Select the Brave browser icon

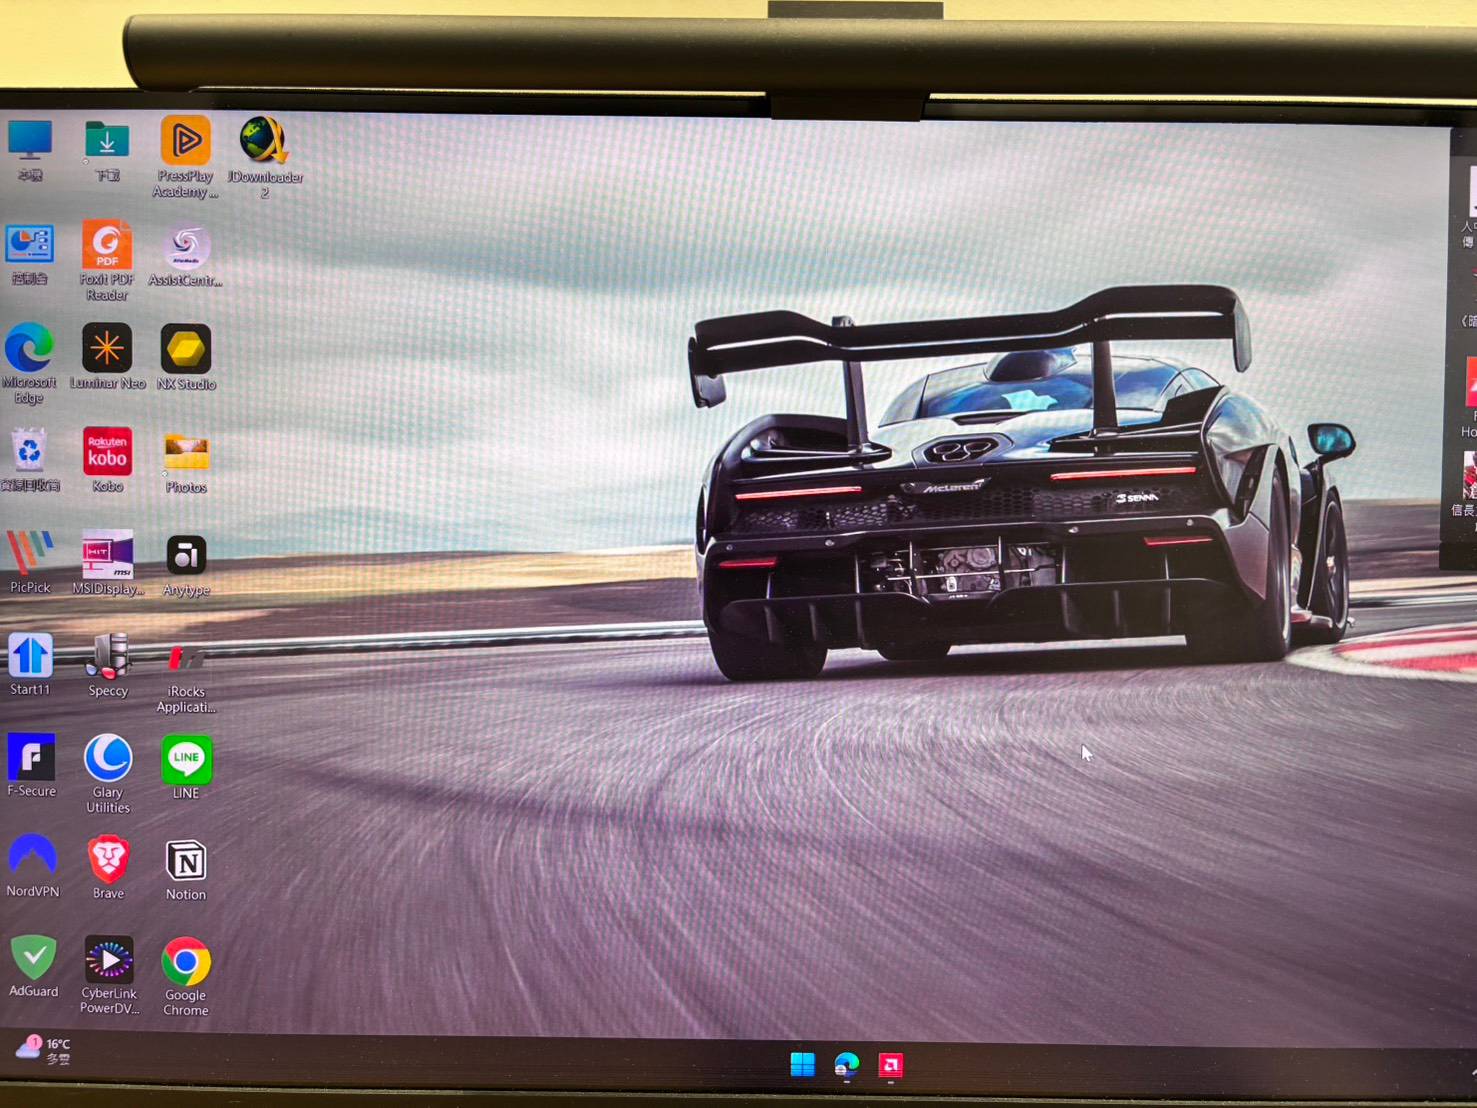[108, 860]
